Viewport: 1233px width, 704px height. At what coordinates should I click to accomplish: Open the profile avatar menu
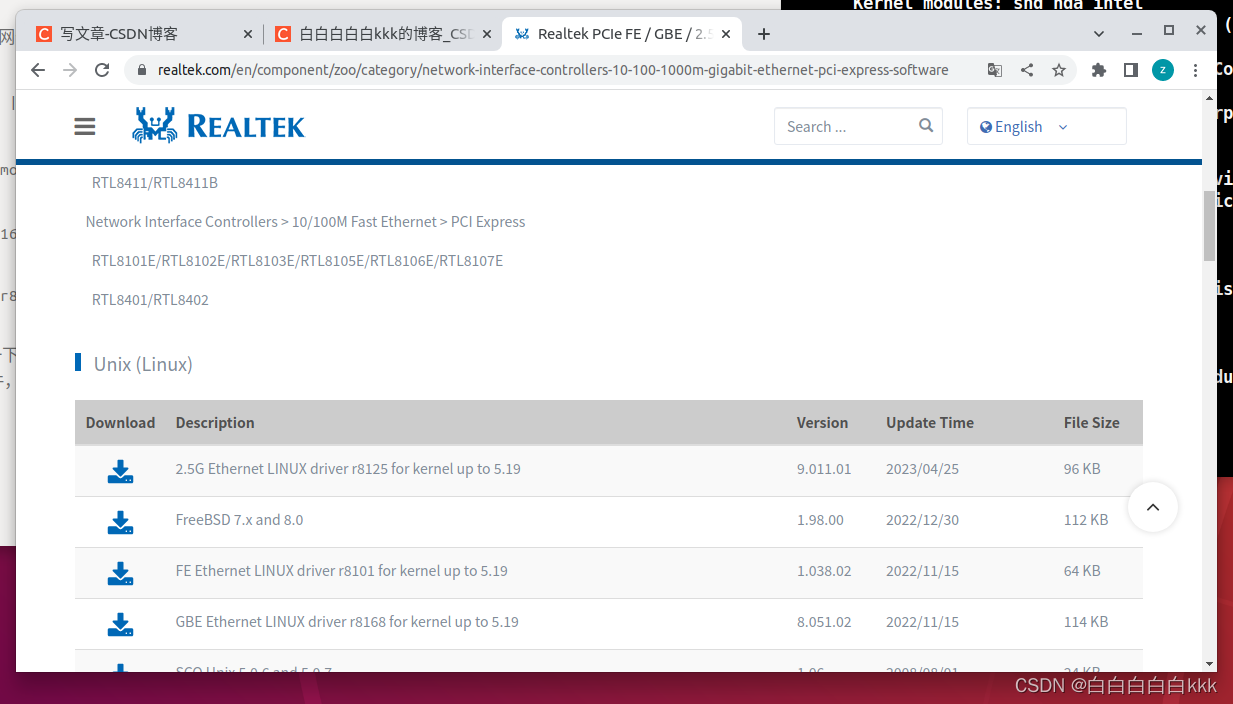click(x=1163, y=70)
